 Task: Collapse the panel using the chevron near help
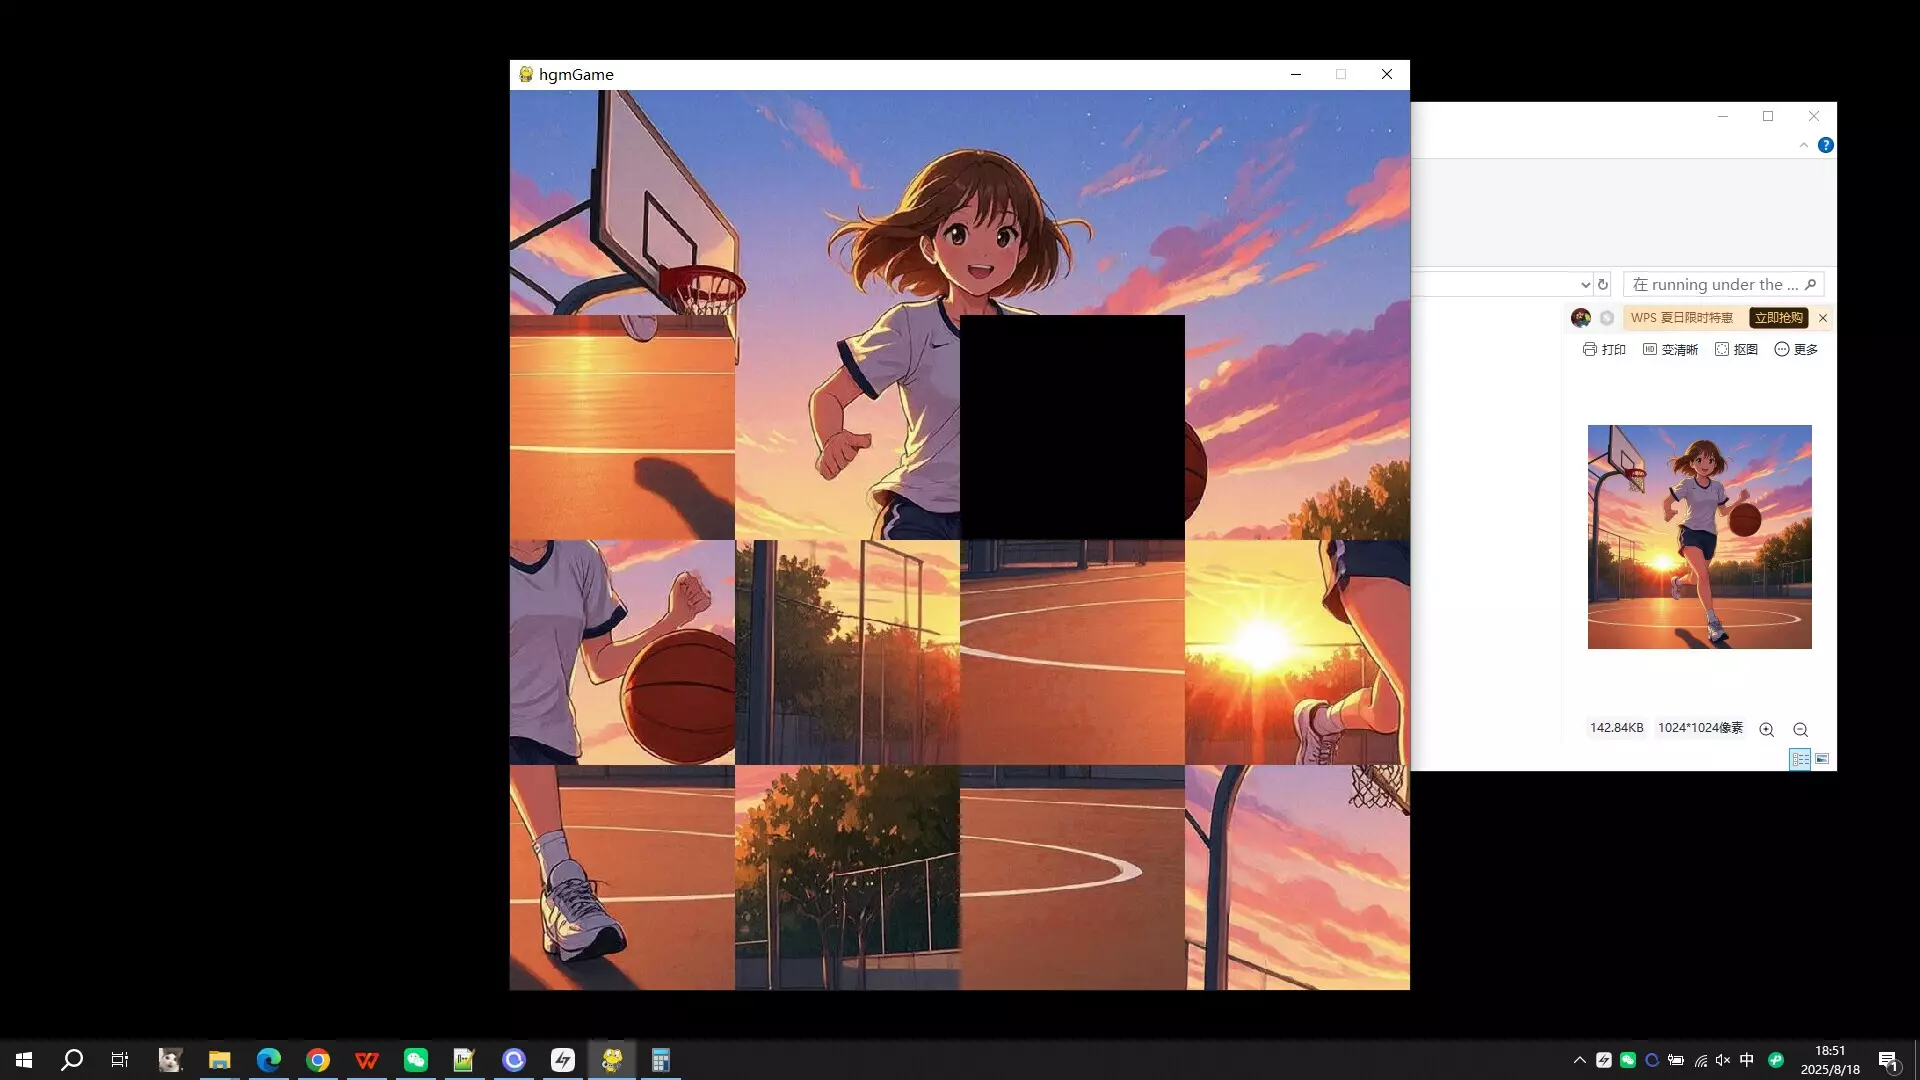coord(1804,145)
